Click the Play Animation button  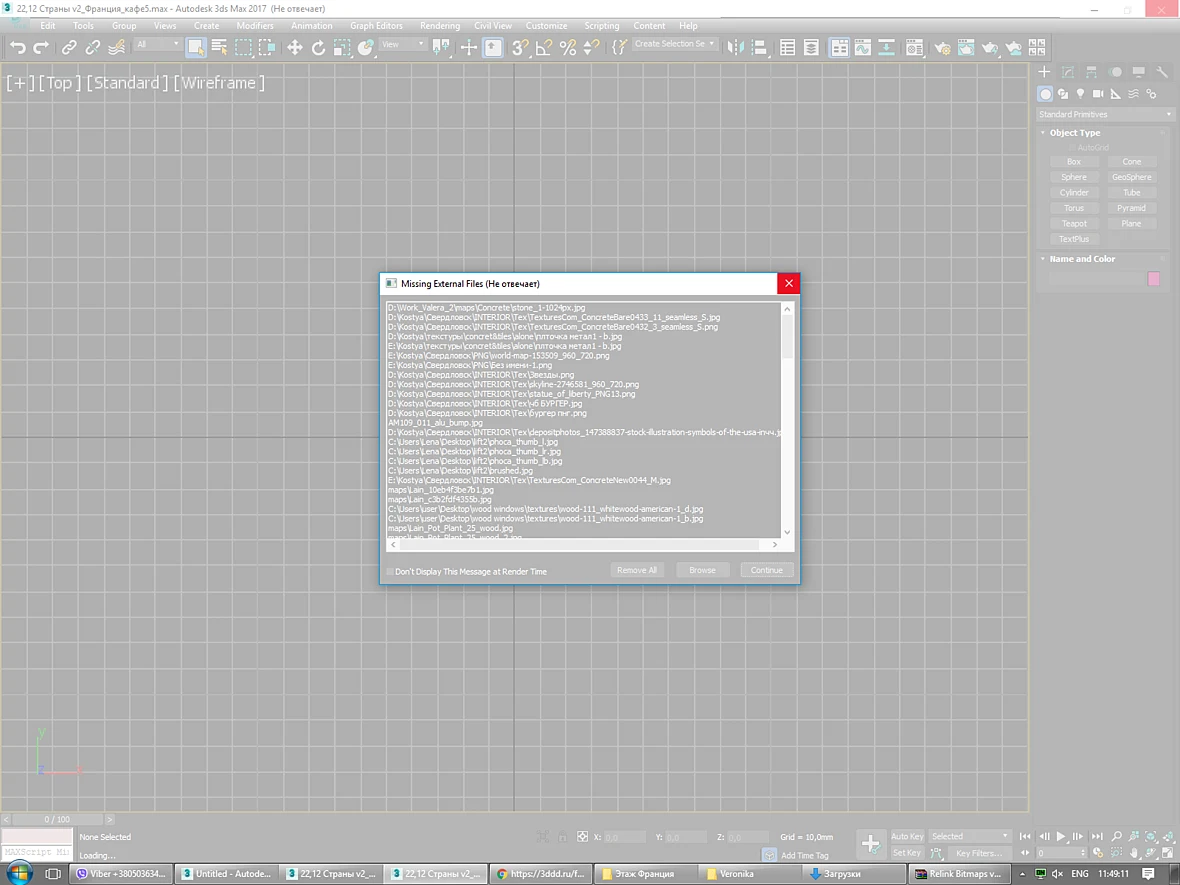(x=1061, y=836)
